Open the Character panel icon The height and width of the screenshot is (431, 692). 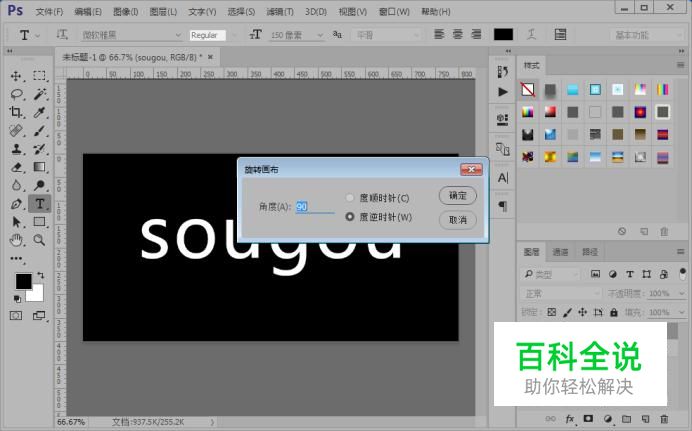pyautogui.click(x=503, y=178)
